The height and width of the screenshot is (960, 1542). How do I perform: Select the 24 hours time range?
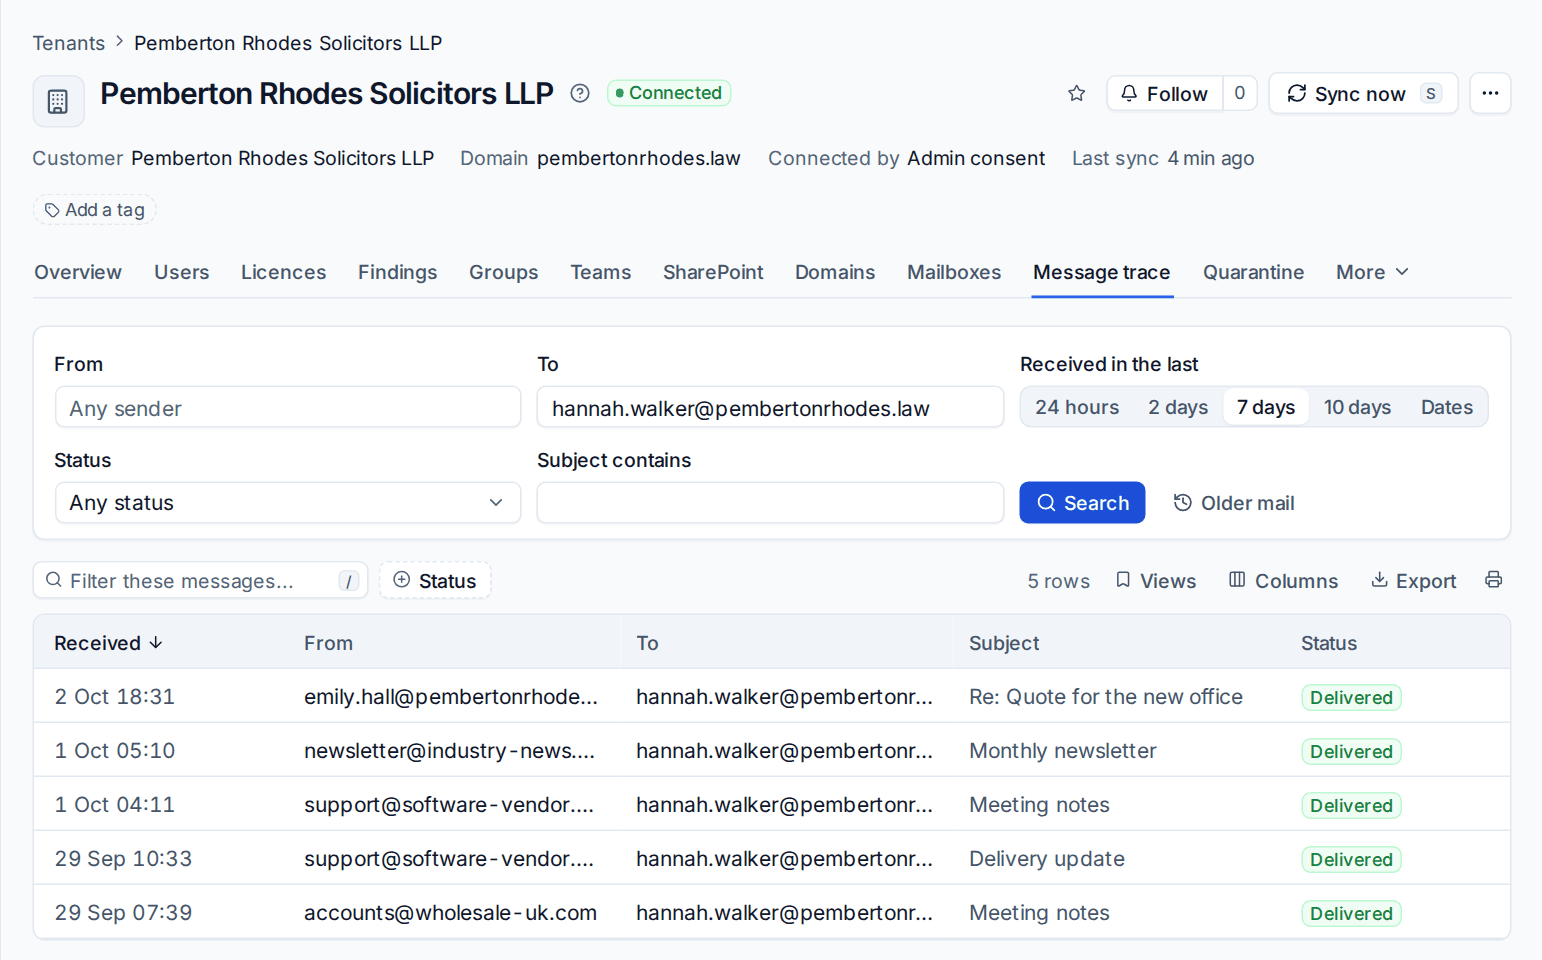point(1077,407)
